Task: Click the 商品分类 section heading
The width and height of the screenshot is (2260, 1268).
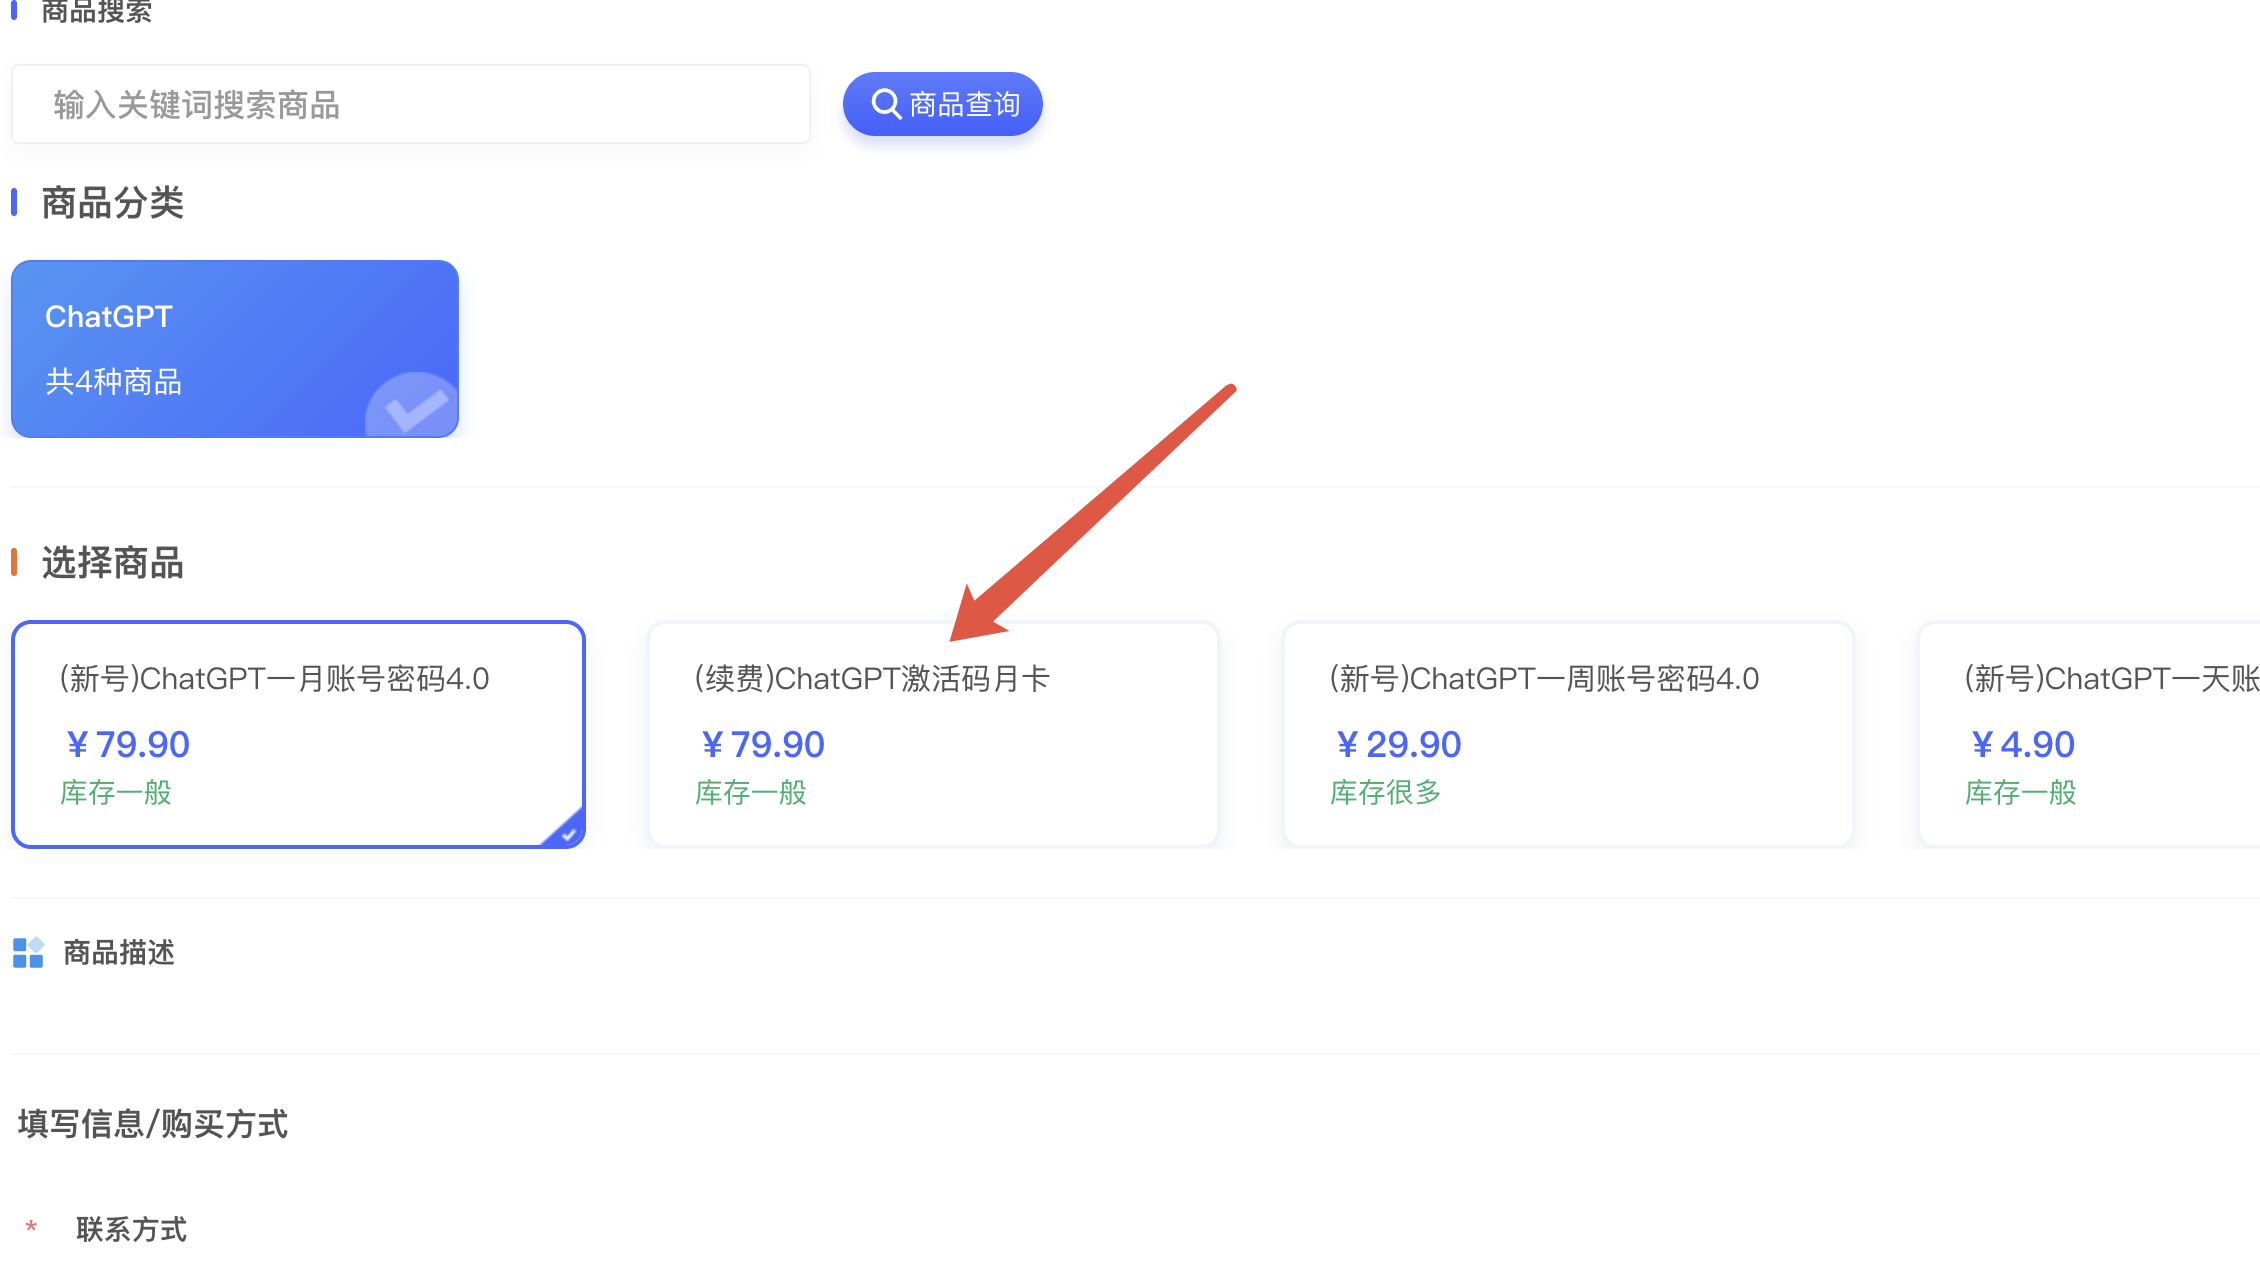Action: pos(112,203)
